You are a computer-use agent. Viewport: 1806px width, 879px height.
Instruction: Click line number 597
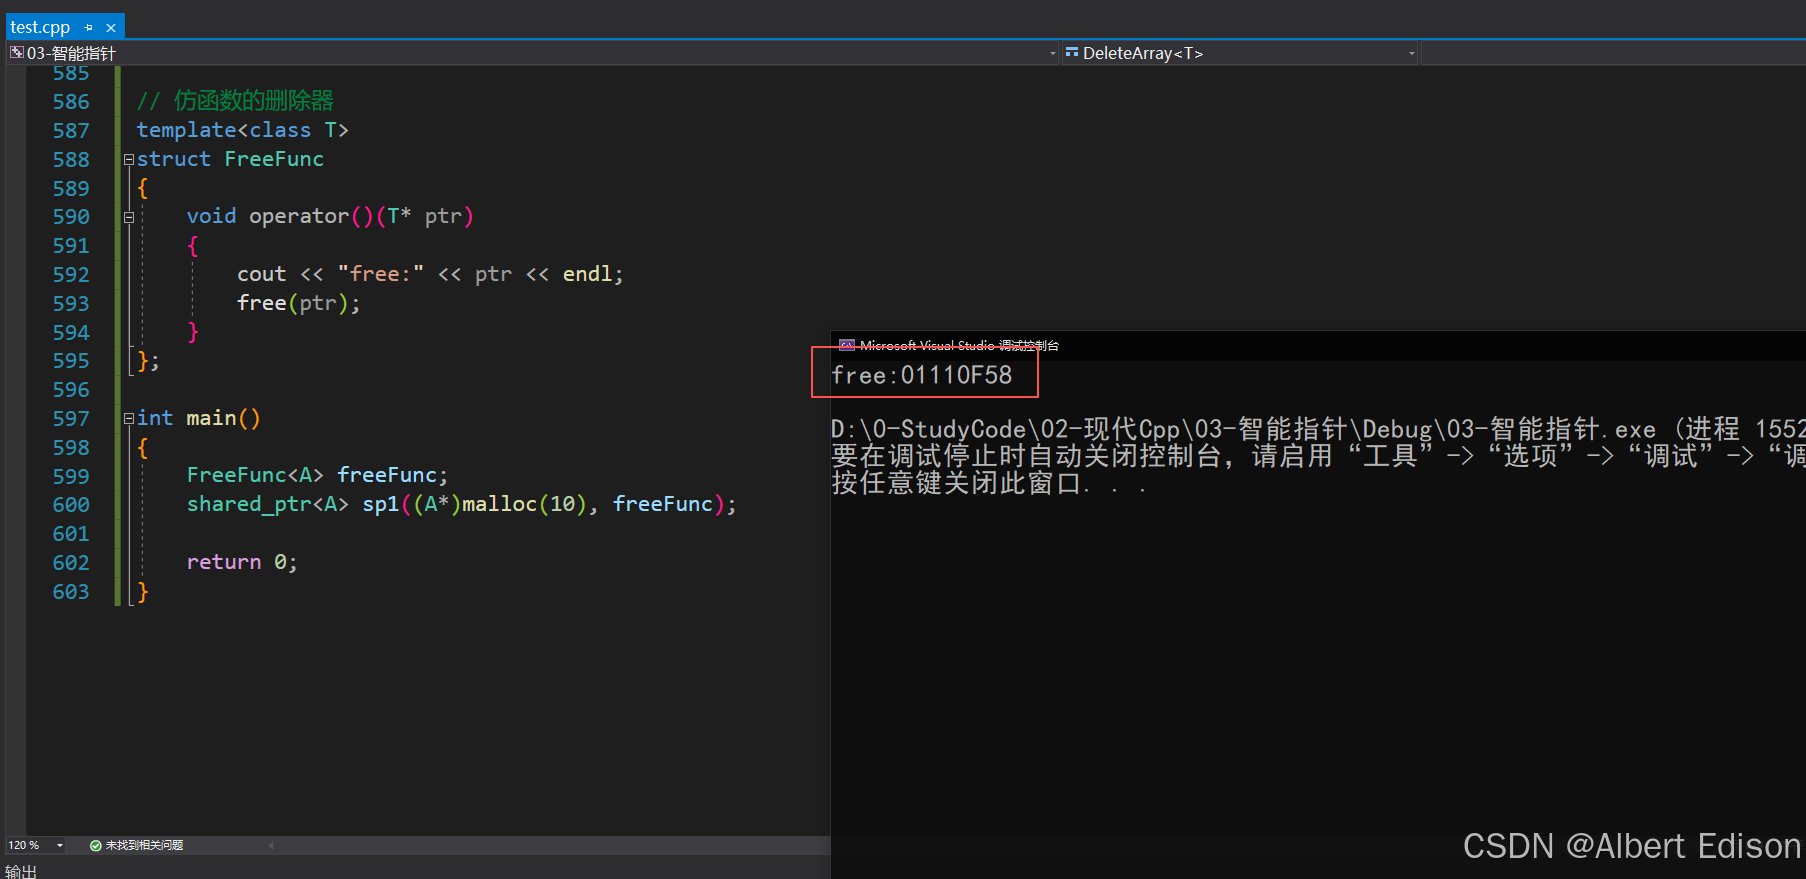(71, 419)
